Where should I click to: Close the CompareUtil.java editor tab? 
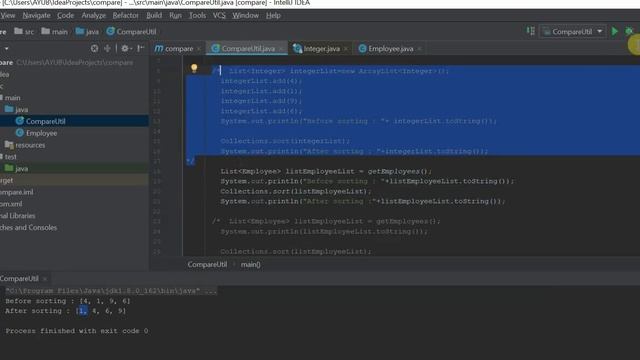click(x=281, y=49)
